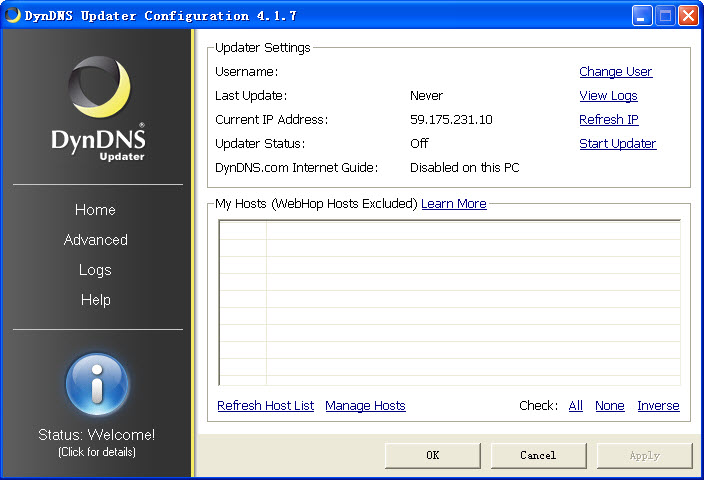
Task: Click the title bar app icon
Action: (x=13, y=15)
